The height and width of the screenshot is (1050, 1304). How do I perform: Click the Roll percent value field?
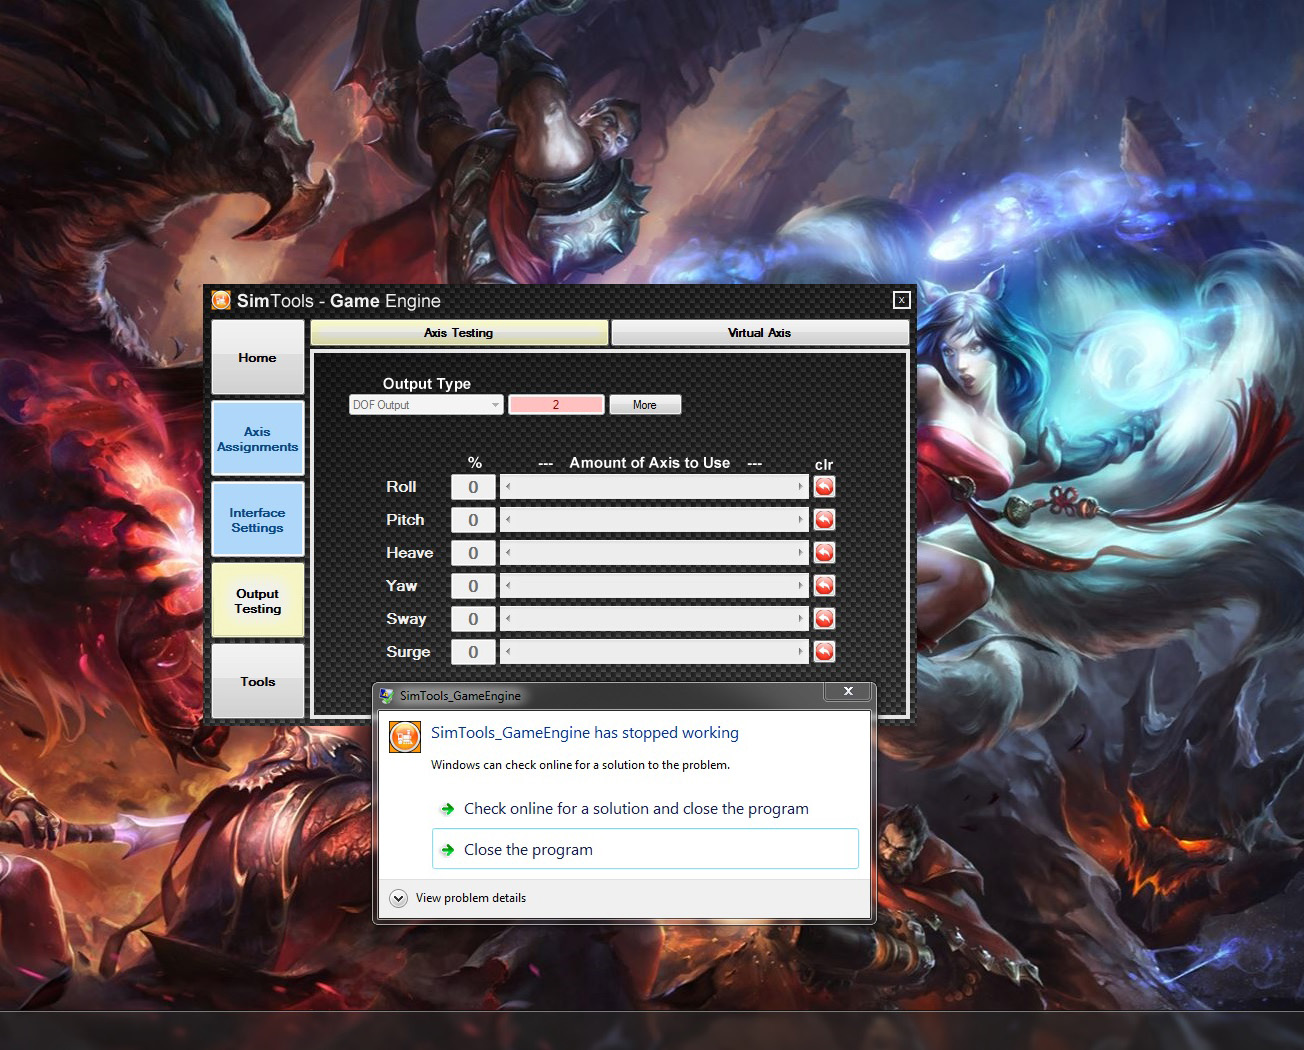[x=473, y=487]
